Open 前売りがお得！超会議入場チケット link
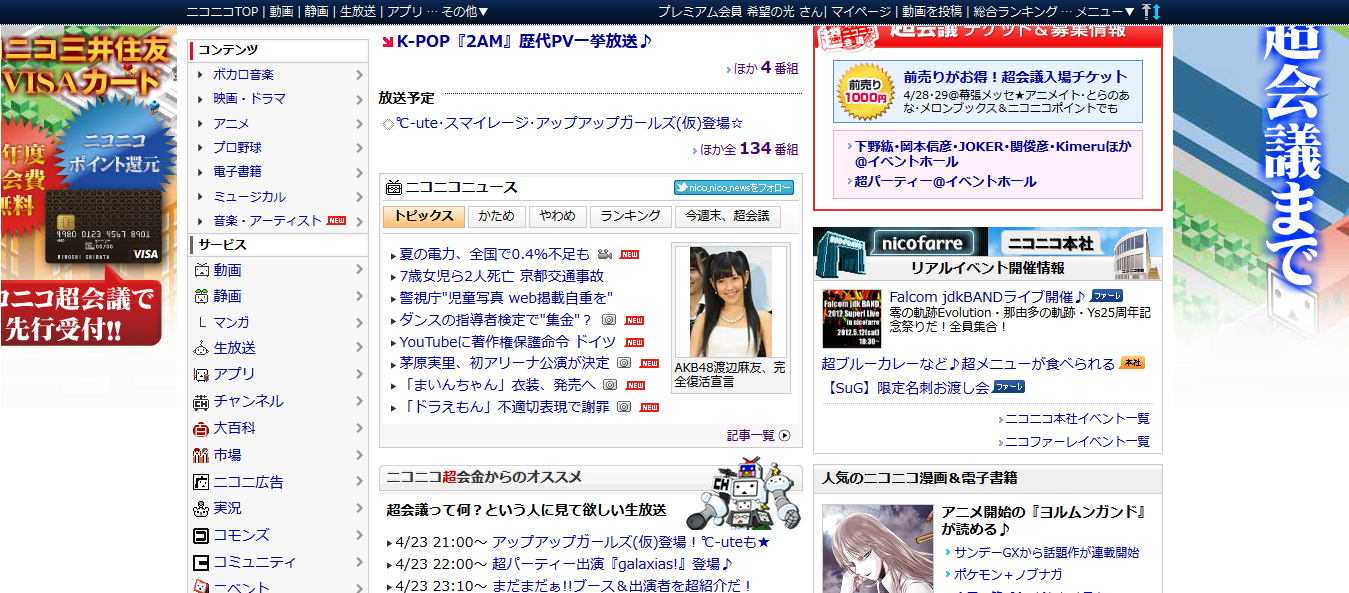This screenshot has height=593, width=1349. [1015, 76]
